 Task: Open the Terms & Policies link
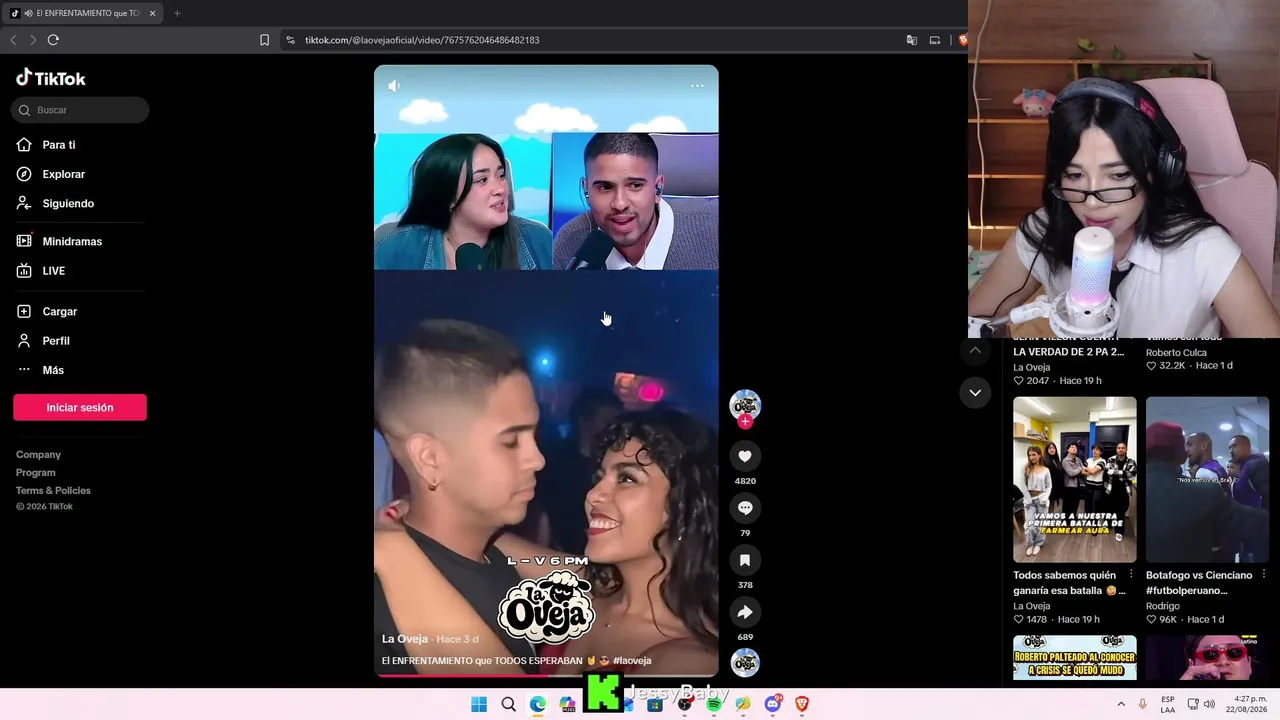[53, 491]
